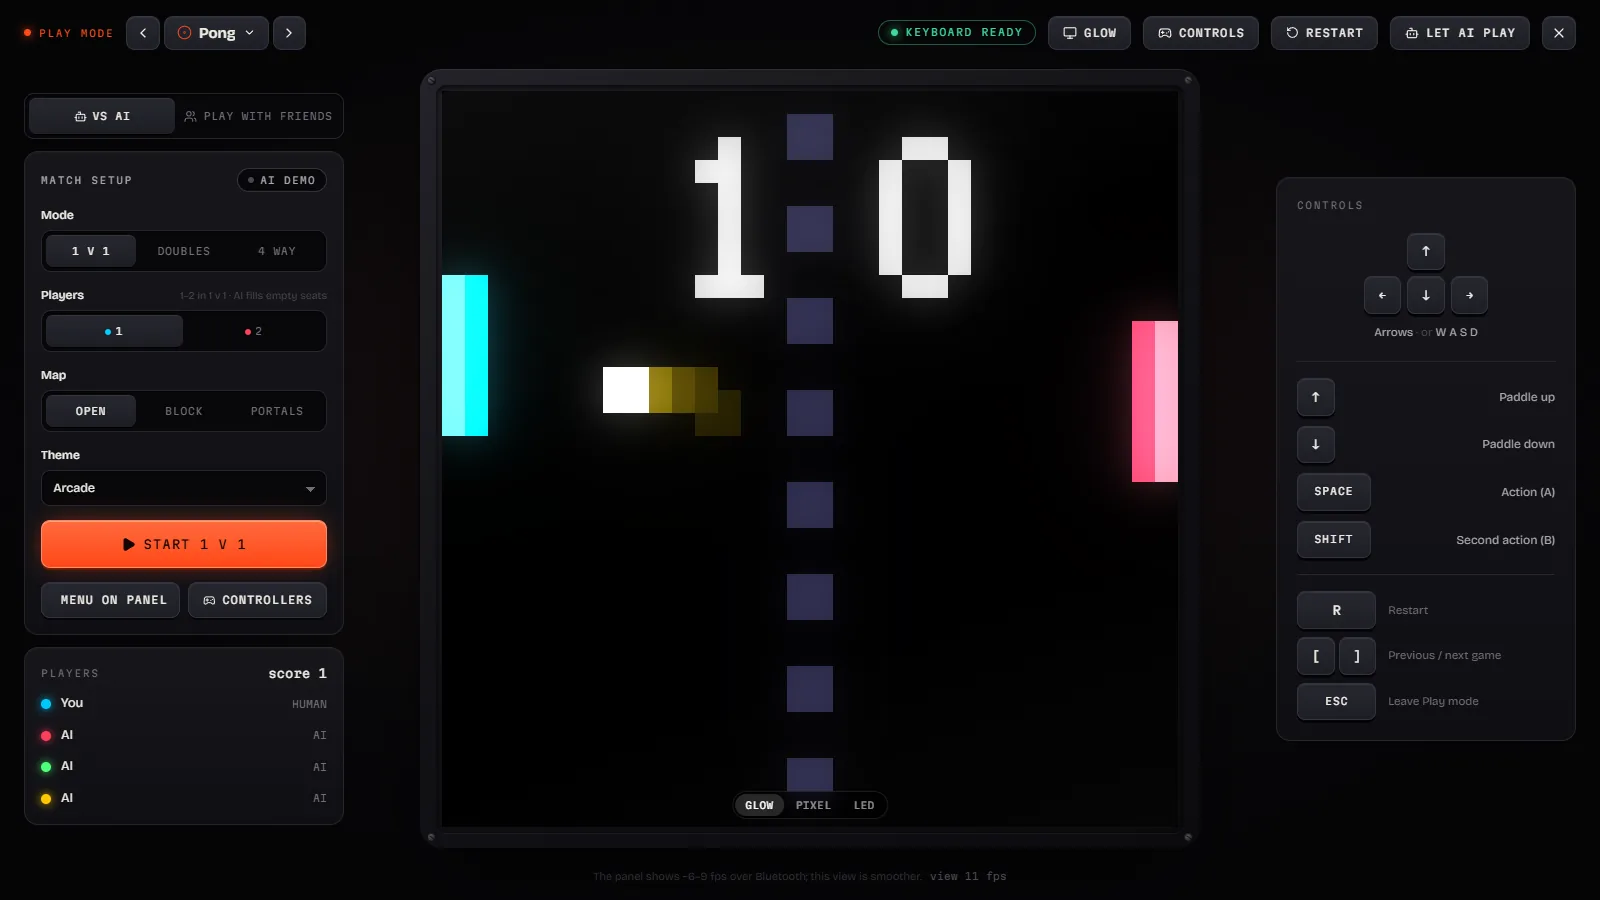
Task: Open the Pong game selector dropdown
Action: 216,33
